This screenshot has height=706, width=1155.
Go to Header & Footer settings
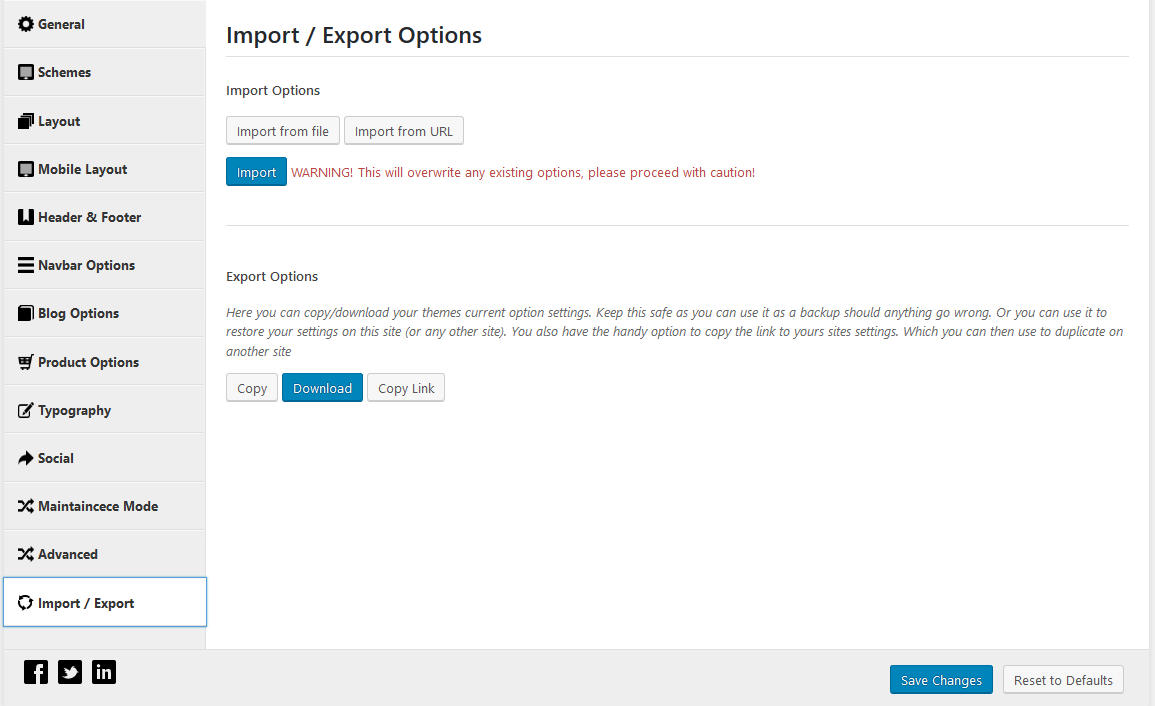pyautogui.click(x=89, y=217)
